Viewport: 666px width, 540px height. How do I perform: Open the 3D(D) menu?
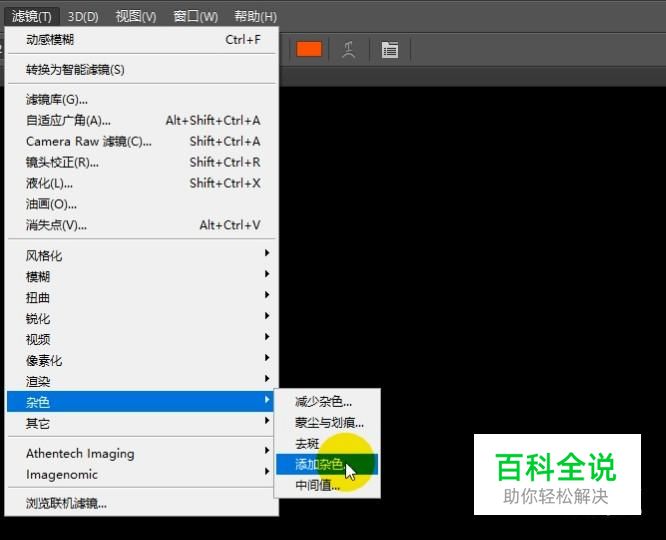click(83, 16)
